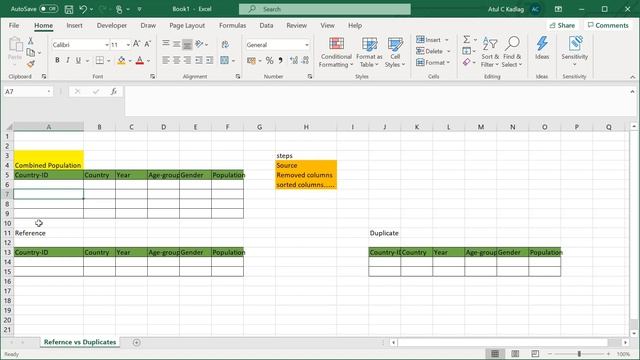Switch to Page Layout tab
This screenshot has height=360, width=640.
pyautogui.click(x=187, y=25)
